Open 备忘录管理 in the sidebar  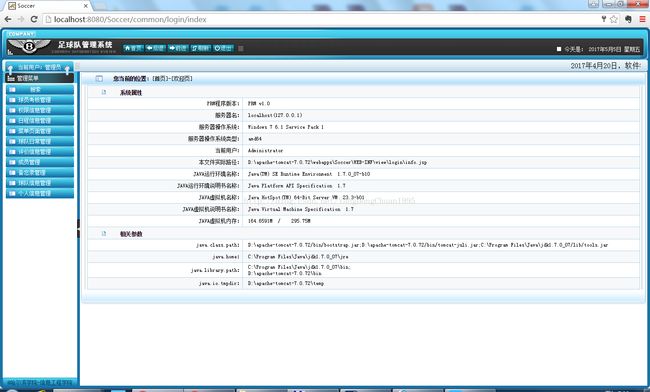coord(40,172)
